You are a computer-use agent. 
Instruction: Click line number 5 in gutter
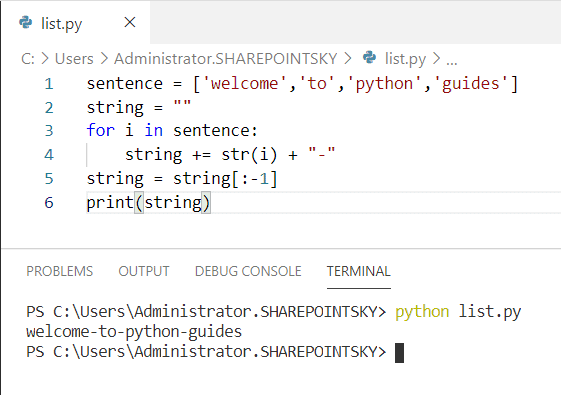click(49, 179)
